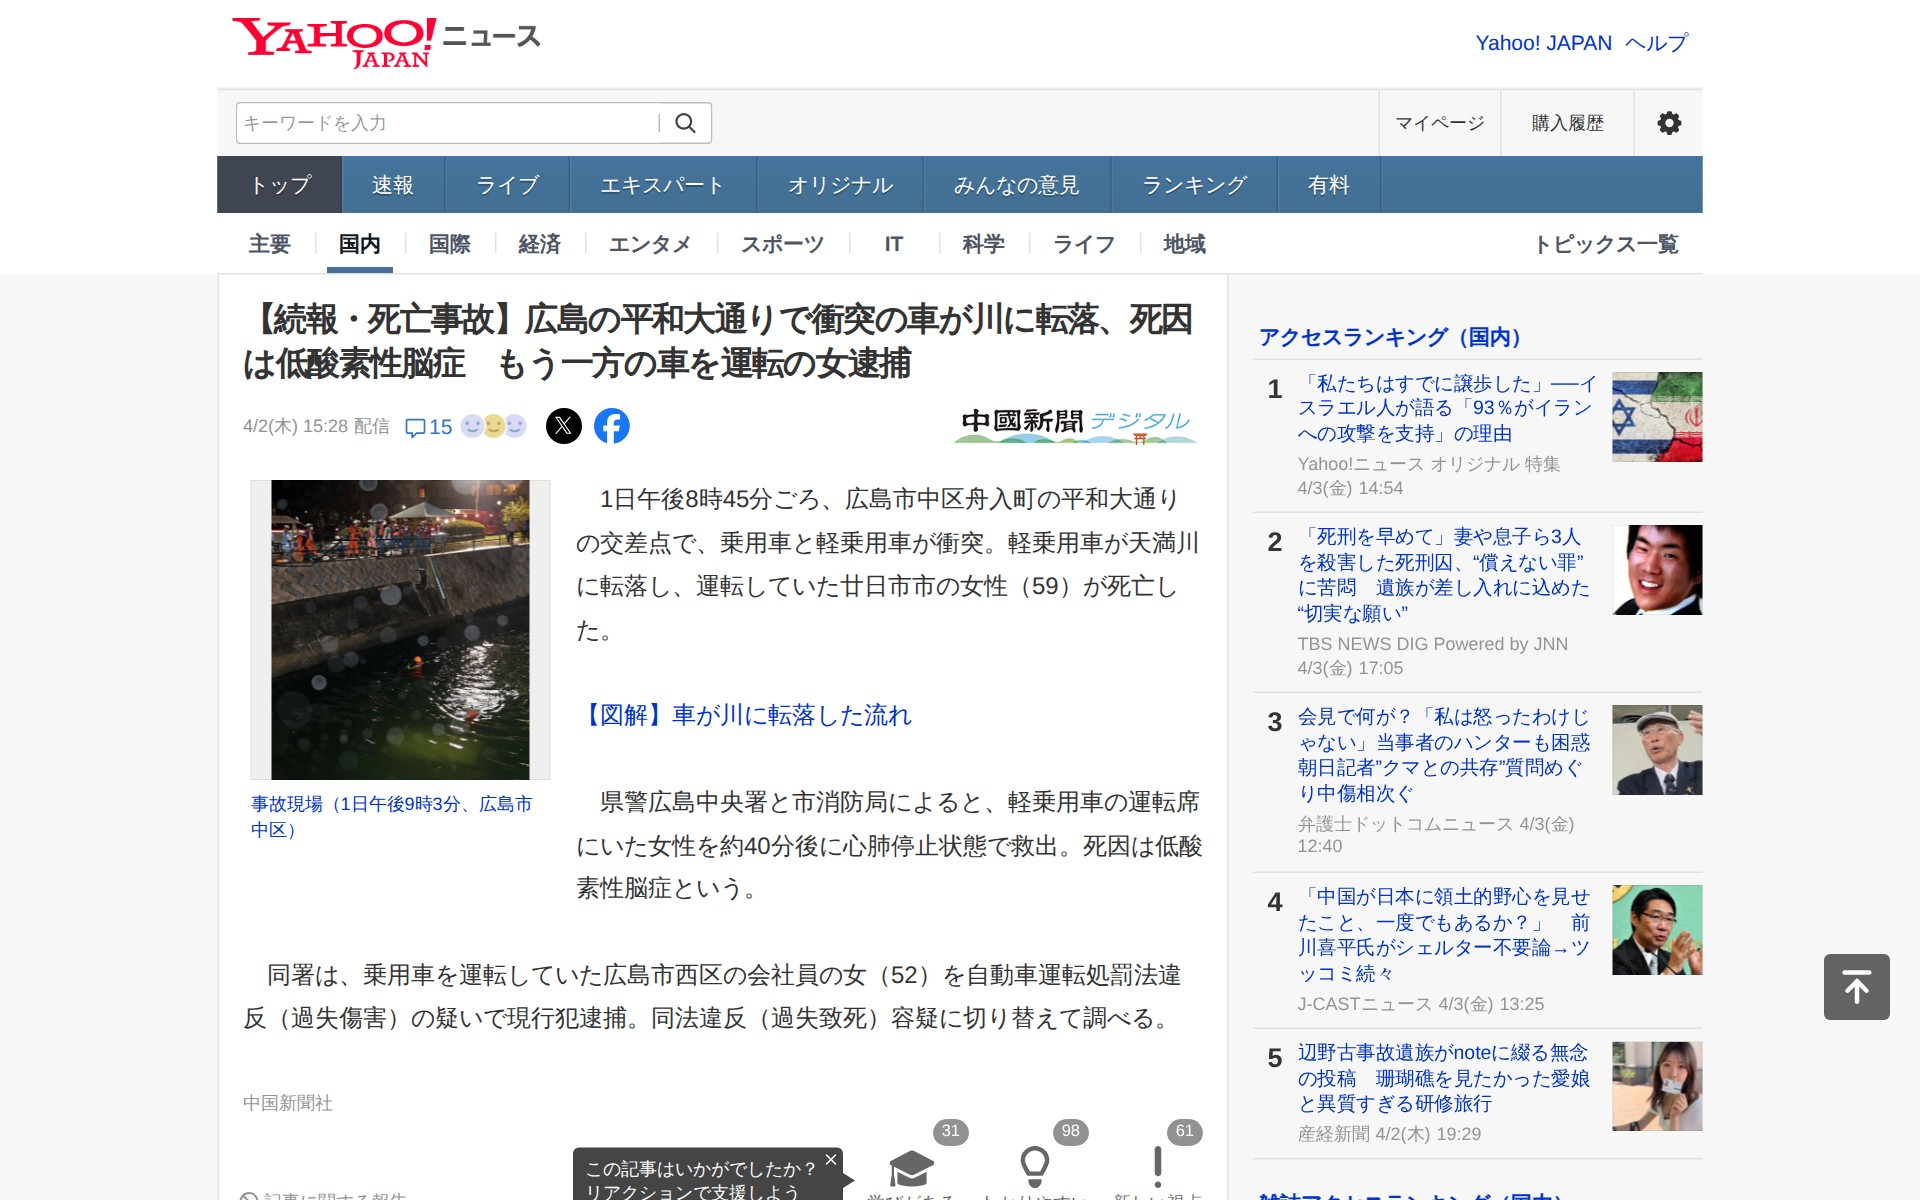Screen dimensions: 1920x1200
Task: Share article on X
Action: pyautogui.click(x=564, y=426)
